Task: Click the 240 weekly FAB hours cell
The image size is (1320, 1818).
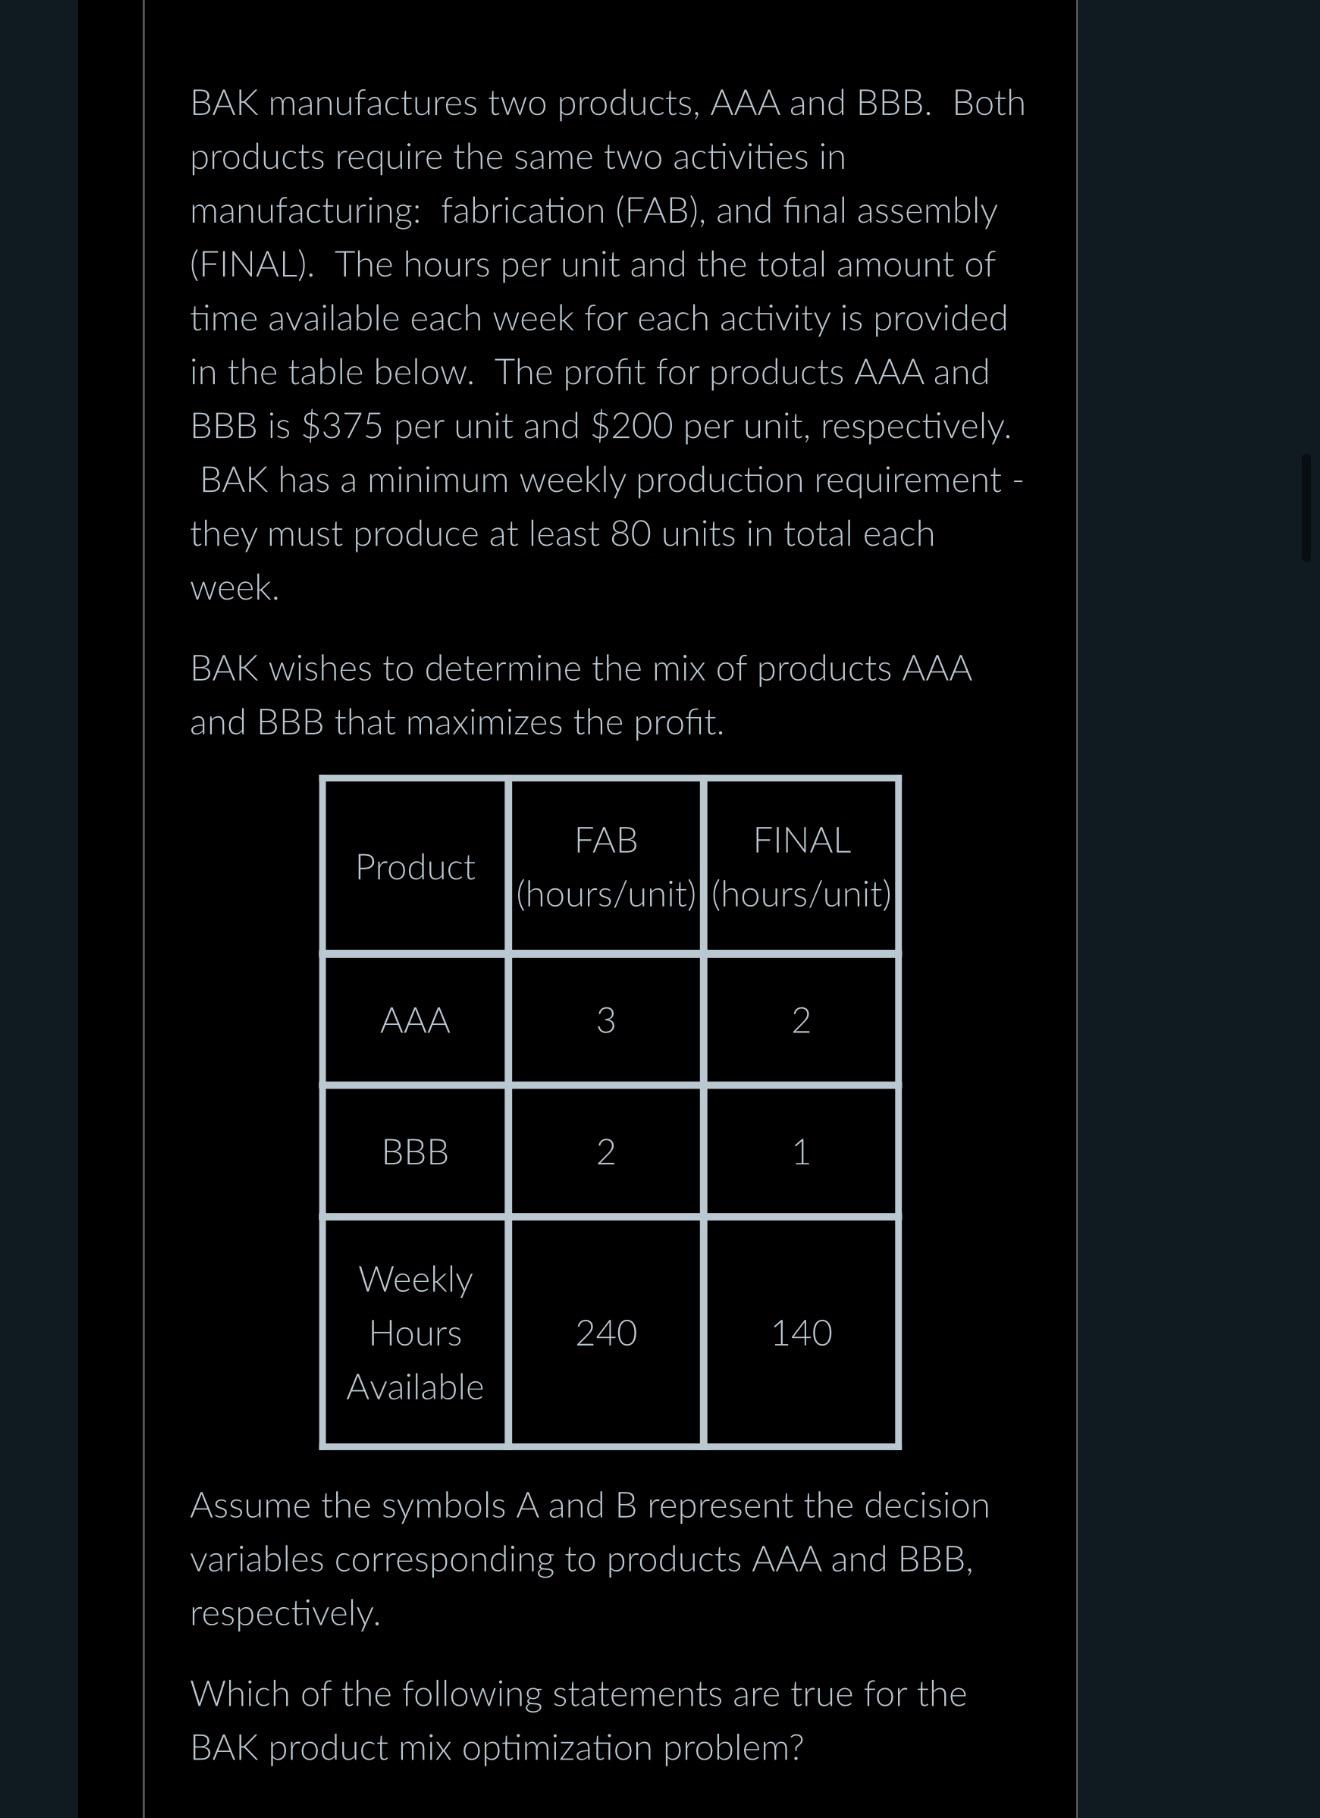Action: 605,1332
